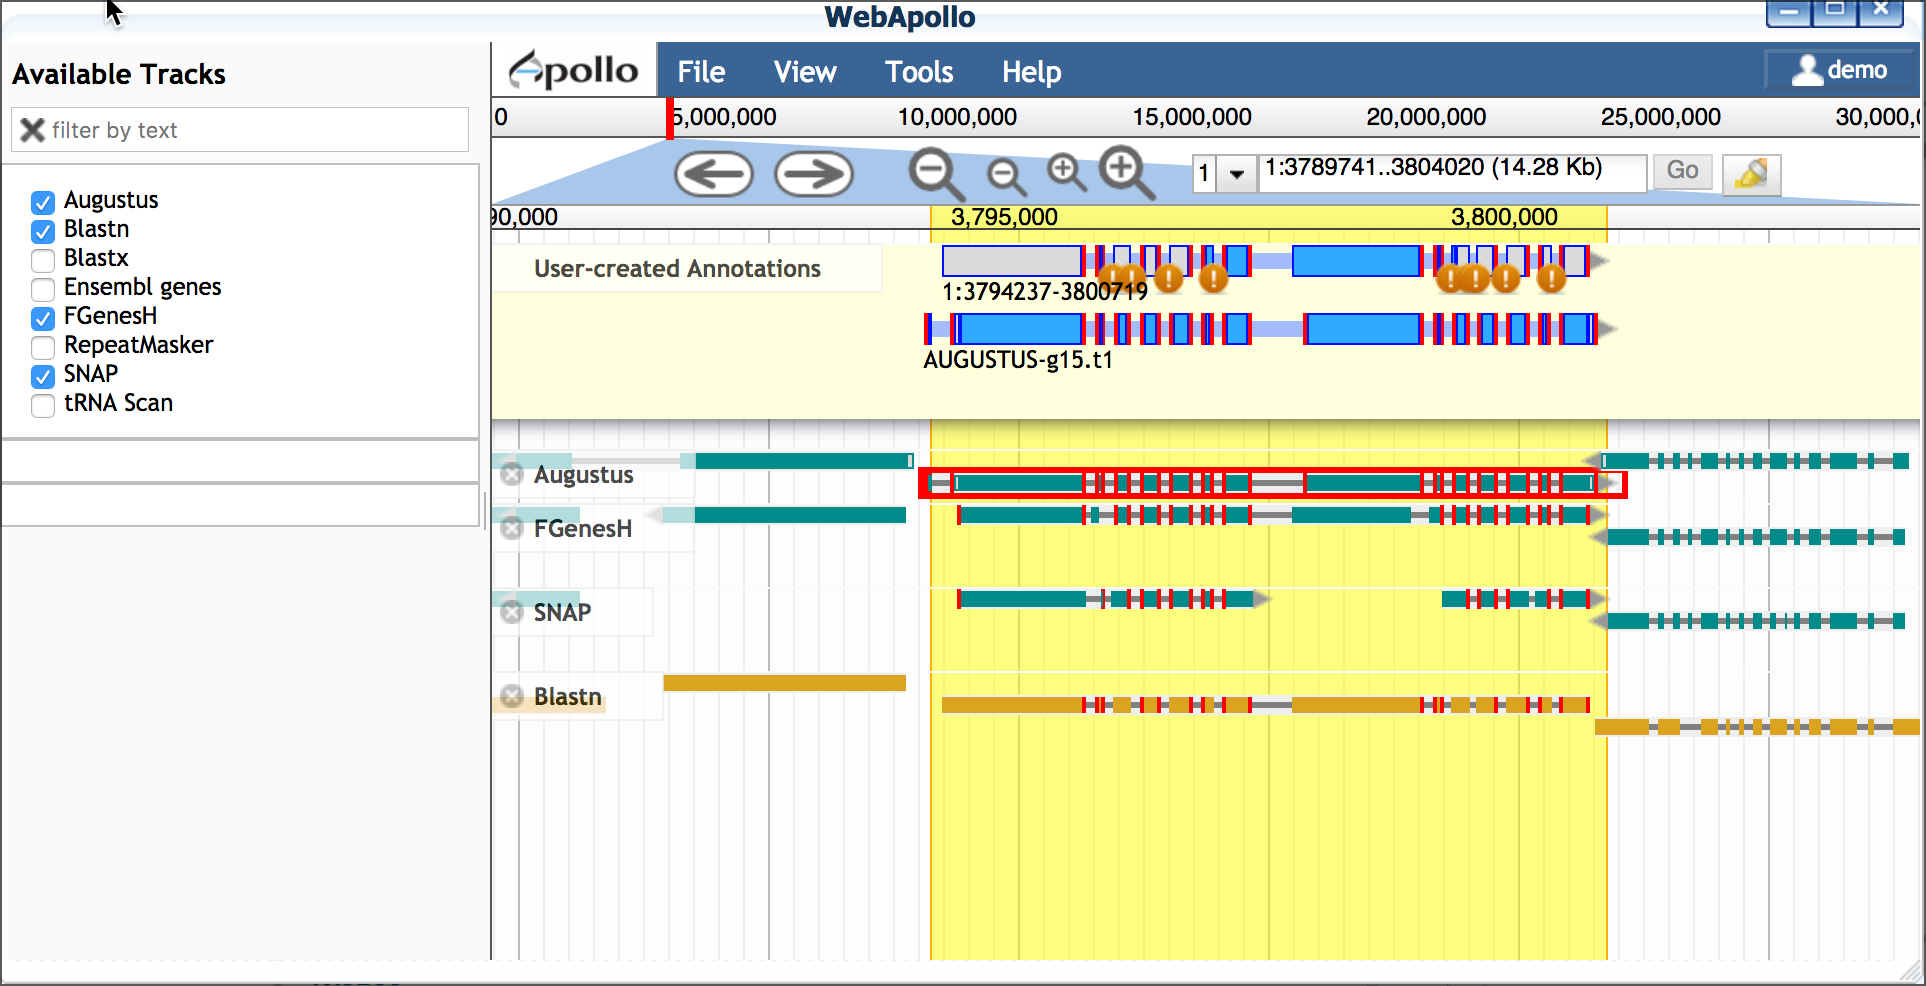The height and width of the screenshot is (986, 1926).
Task: Close the WebApollo window
Action: (1880, 12)
